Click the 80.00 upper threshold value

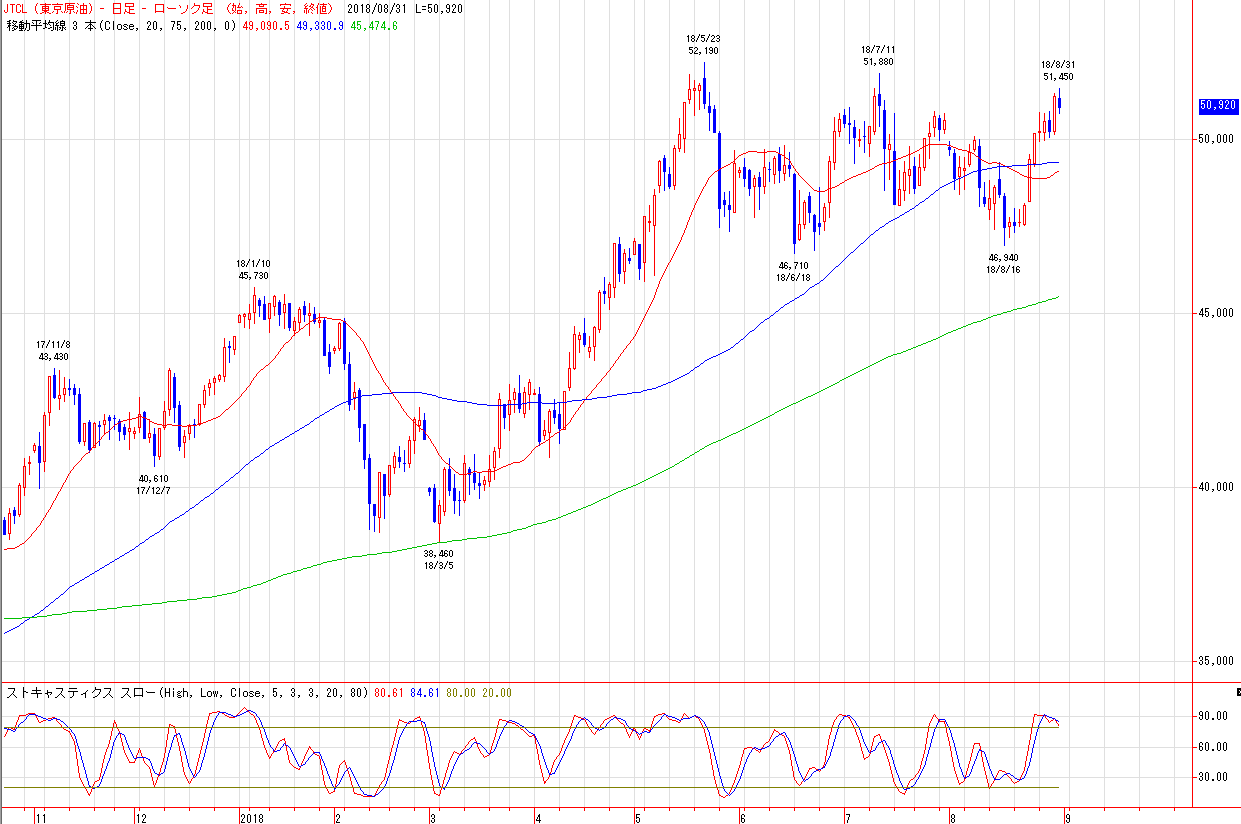(460, 692)
